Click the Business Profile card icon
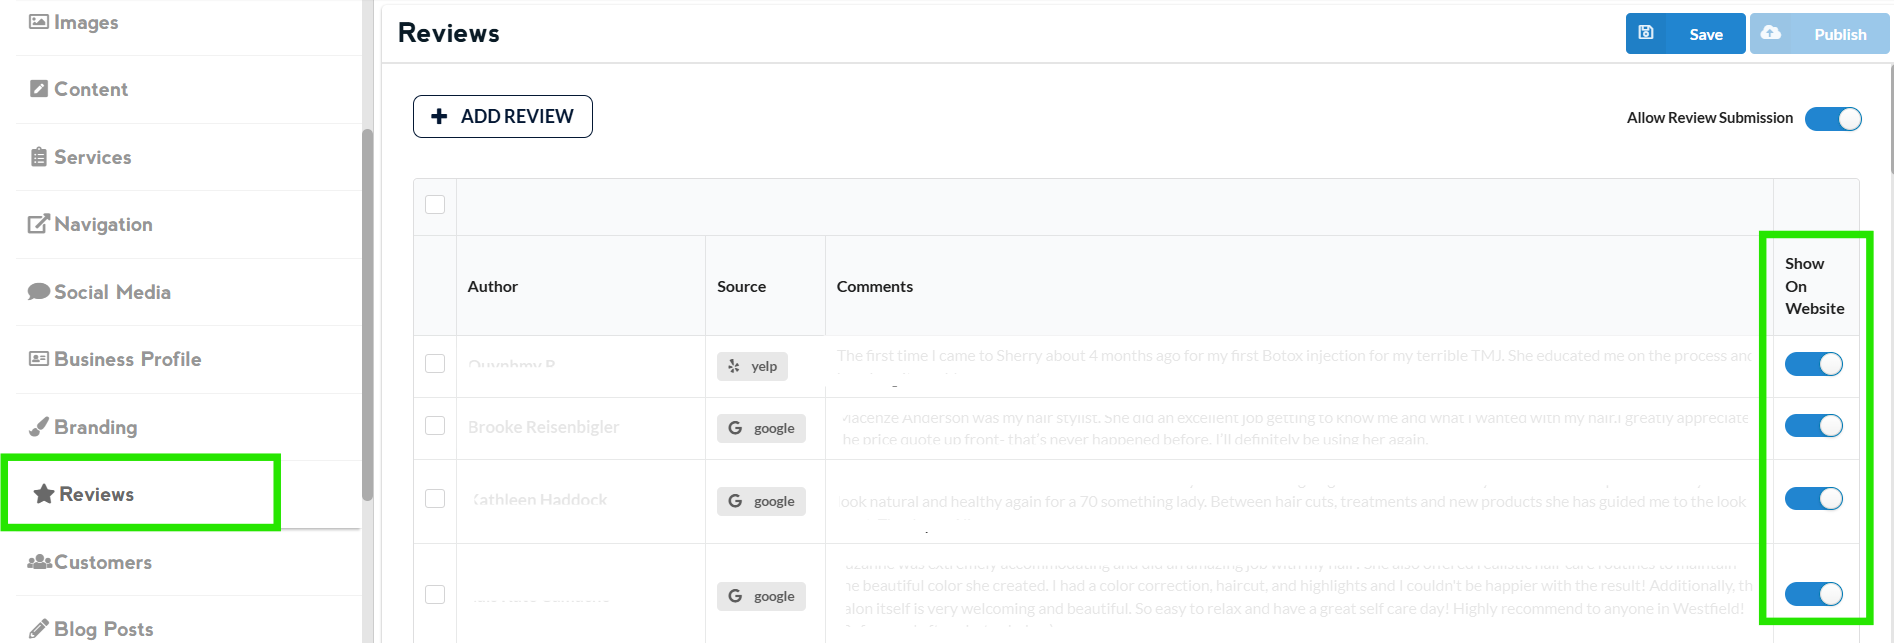 (x=39, y=359)
